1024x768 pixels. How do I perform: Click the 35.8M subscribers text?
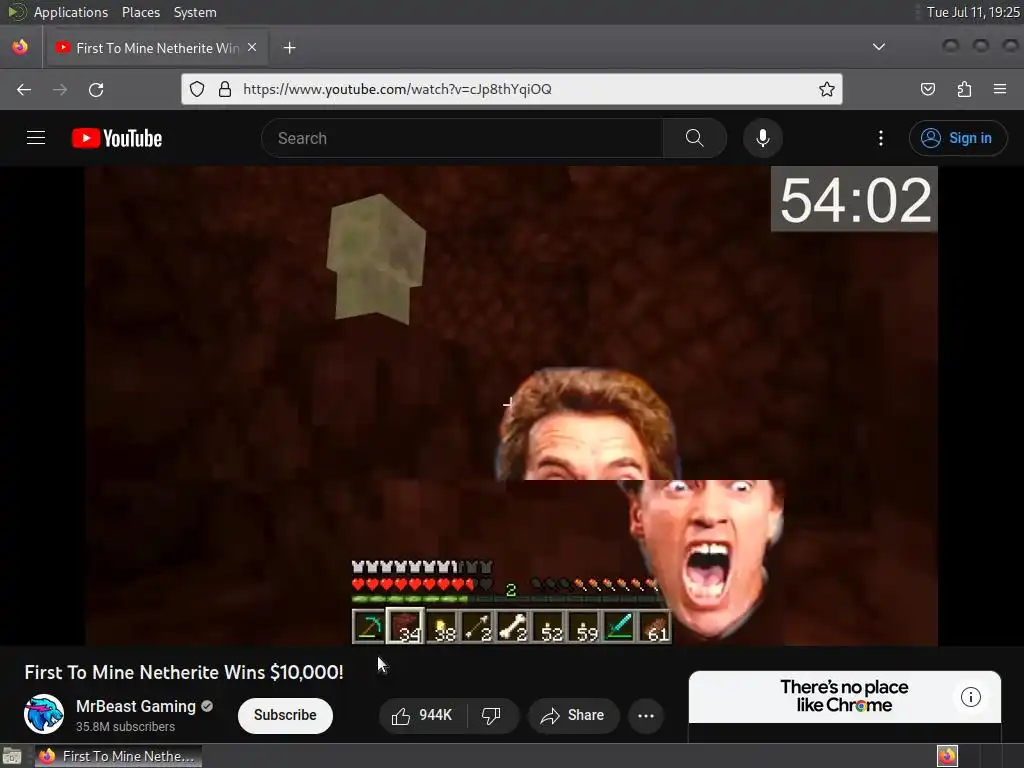click(125, 726)
